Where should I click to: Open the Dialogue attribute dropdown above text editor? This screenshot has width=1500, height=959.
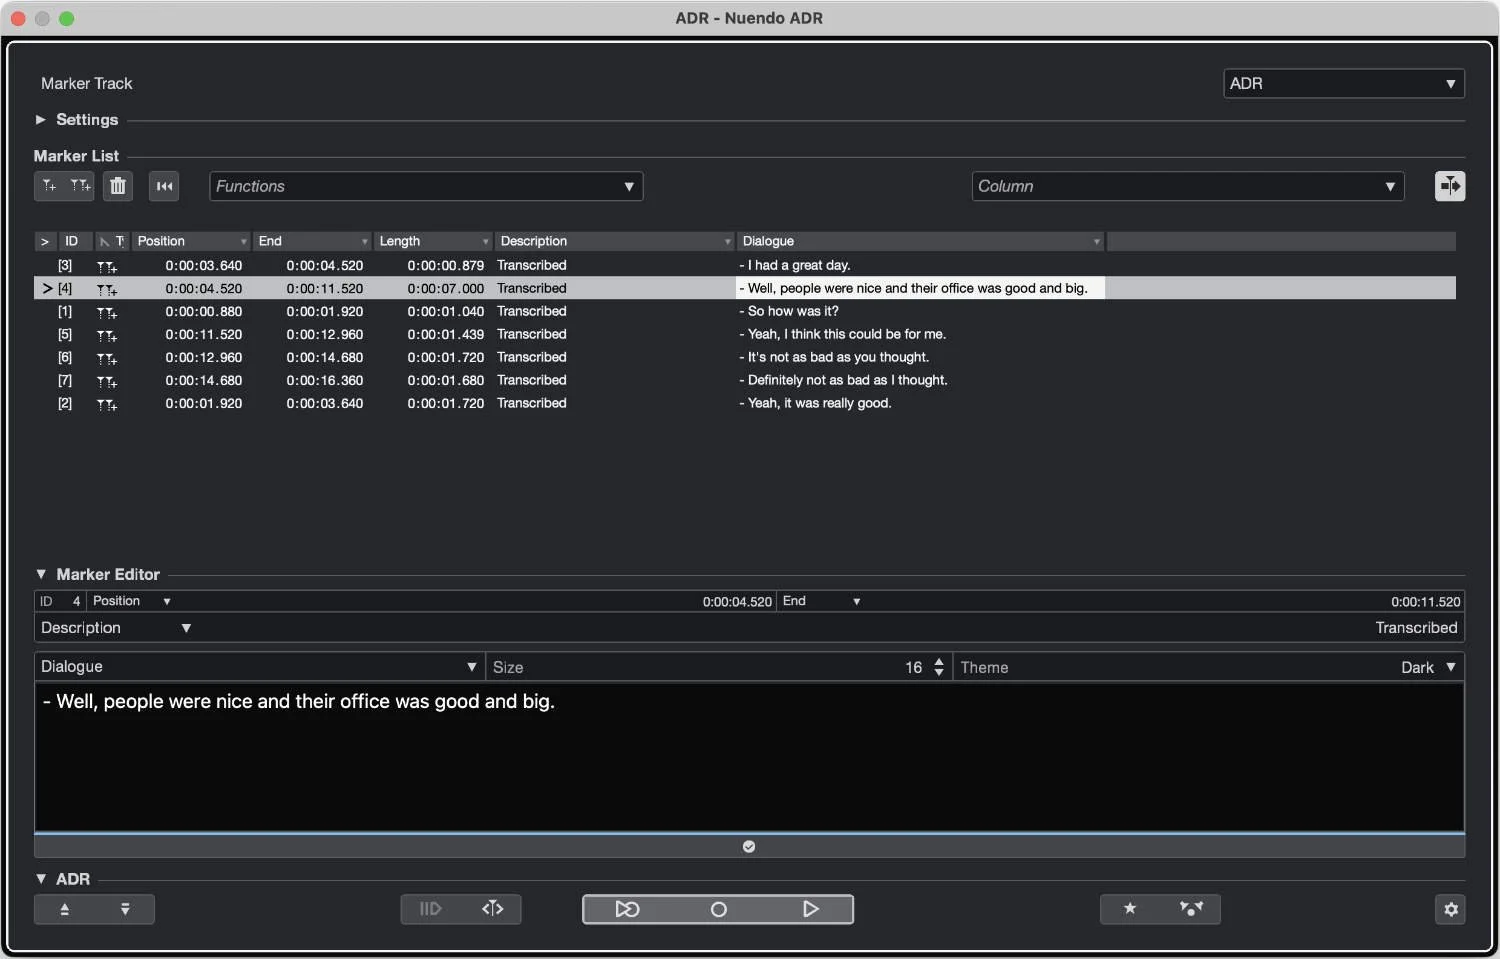(x=259, y=667)
